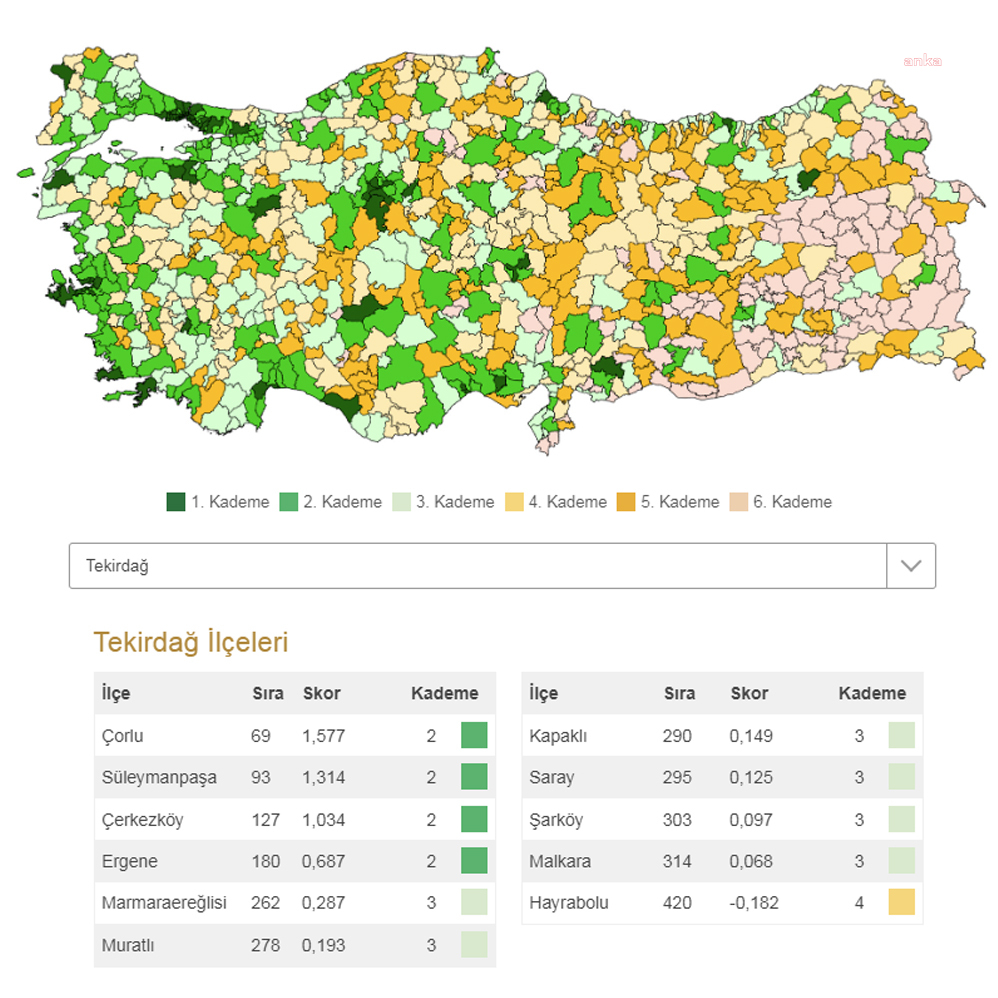Click the Kapaklı rank 290
This screenshot has height=998, width=998.
point(677,736)
